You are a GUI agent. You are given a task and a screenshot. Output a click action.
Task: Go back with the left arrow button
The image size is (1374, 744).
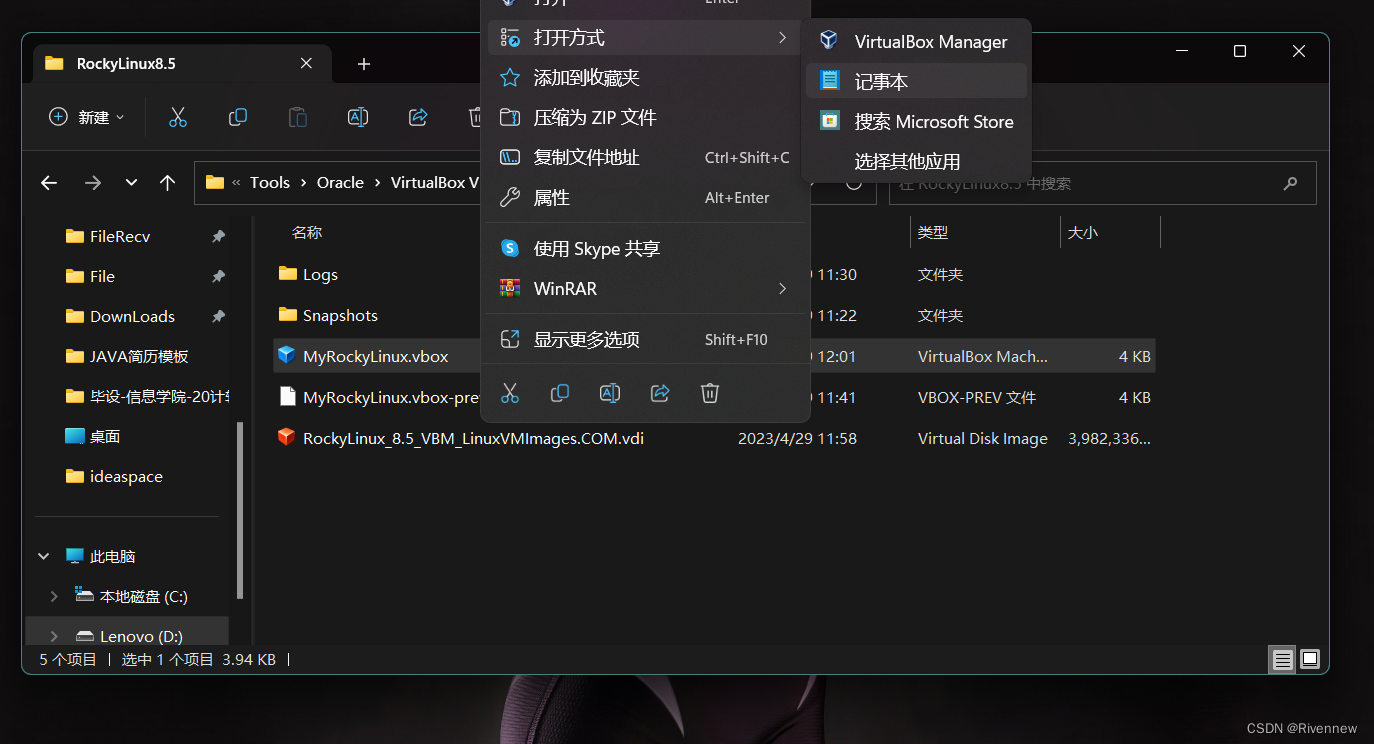click(x=49, y=183)
